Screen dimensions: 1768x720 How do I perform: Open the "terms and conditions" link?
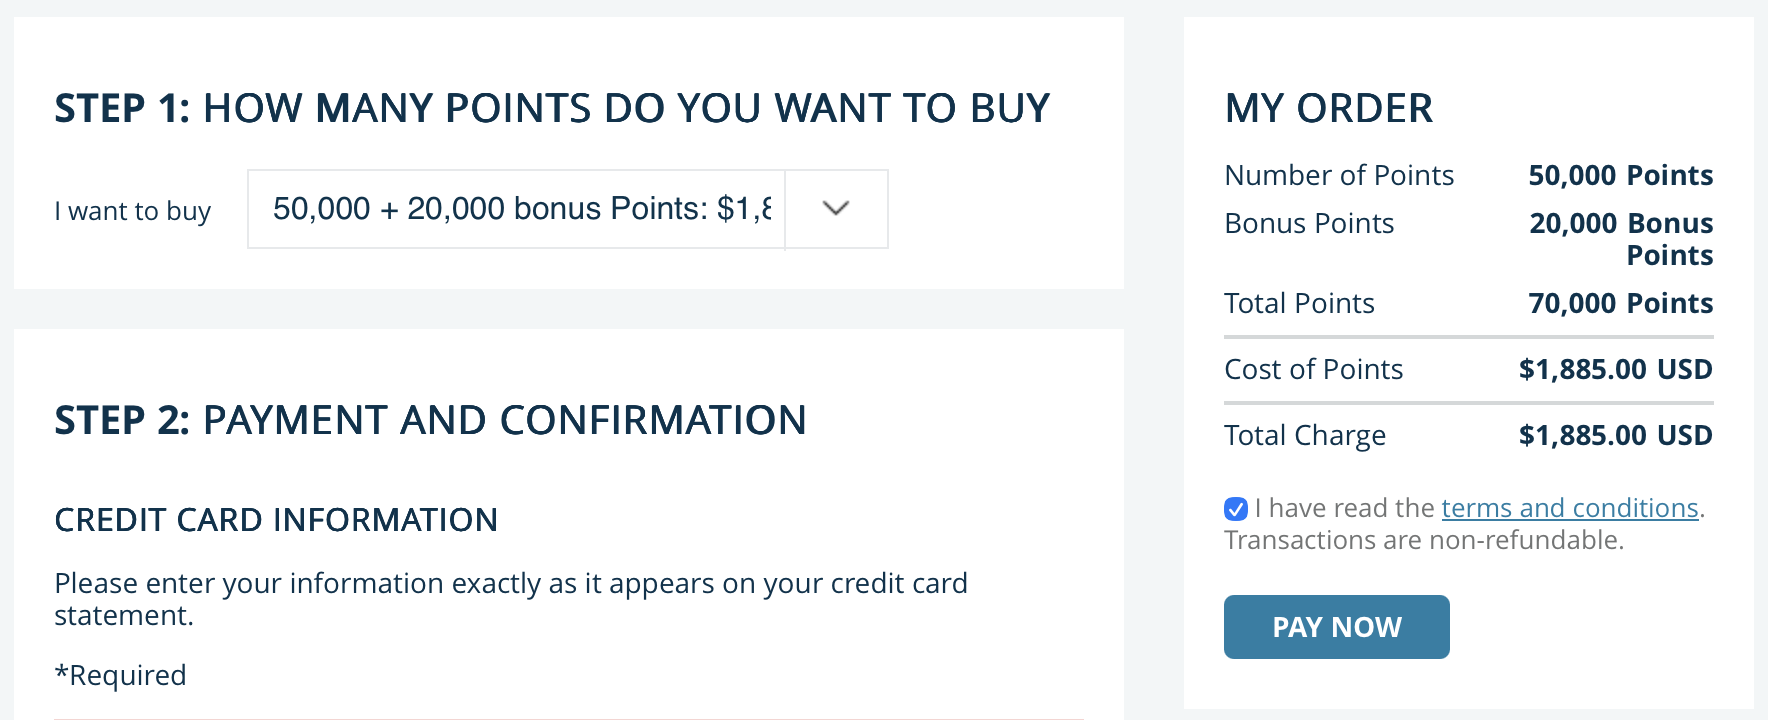pos(1569,508)
